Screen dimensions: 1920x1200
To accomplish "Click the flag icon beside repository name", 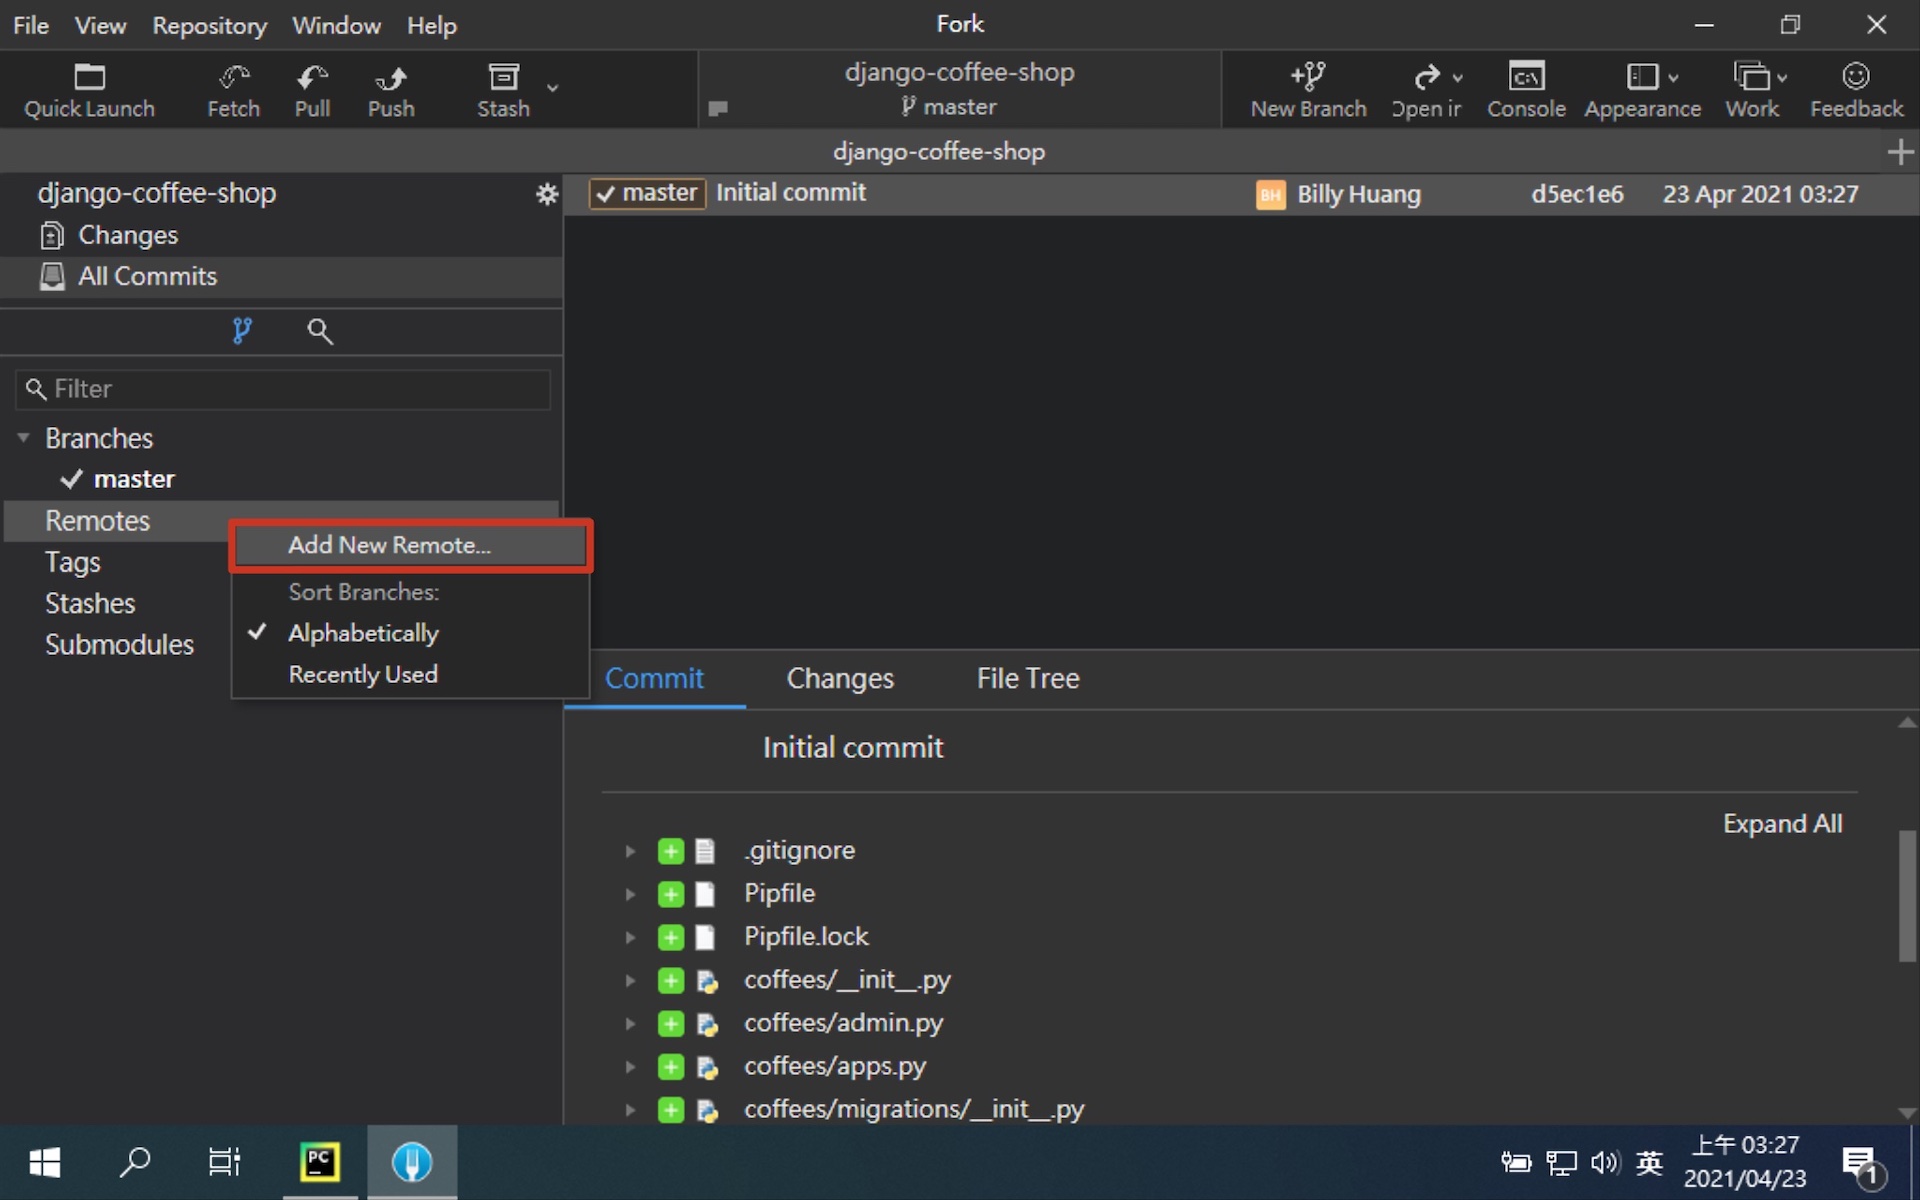I will pyautogui.click(x=718, y=108).
